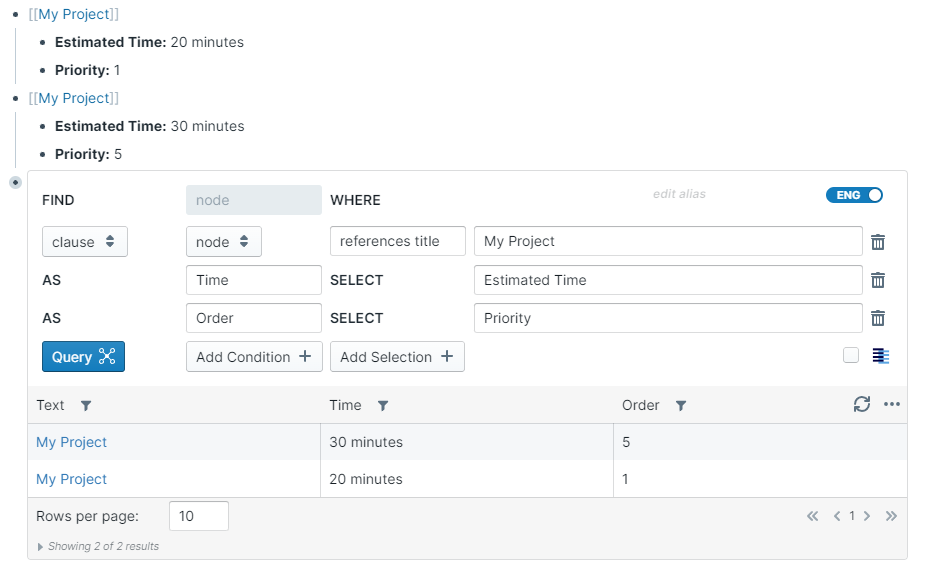Screen dimensions: 932x576
Task: Delete the references title clause row
Action: click(x=878, y=242)
